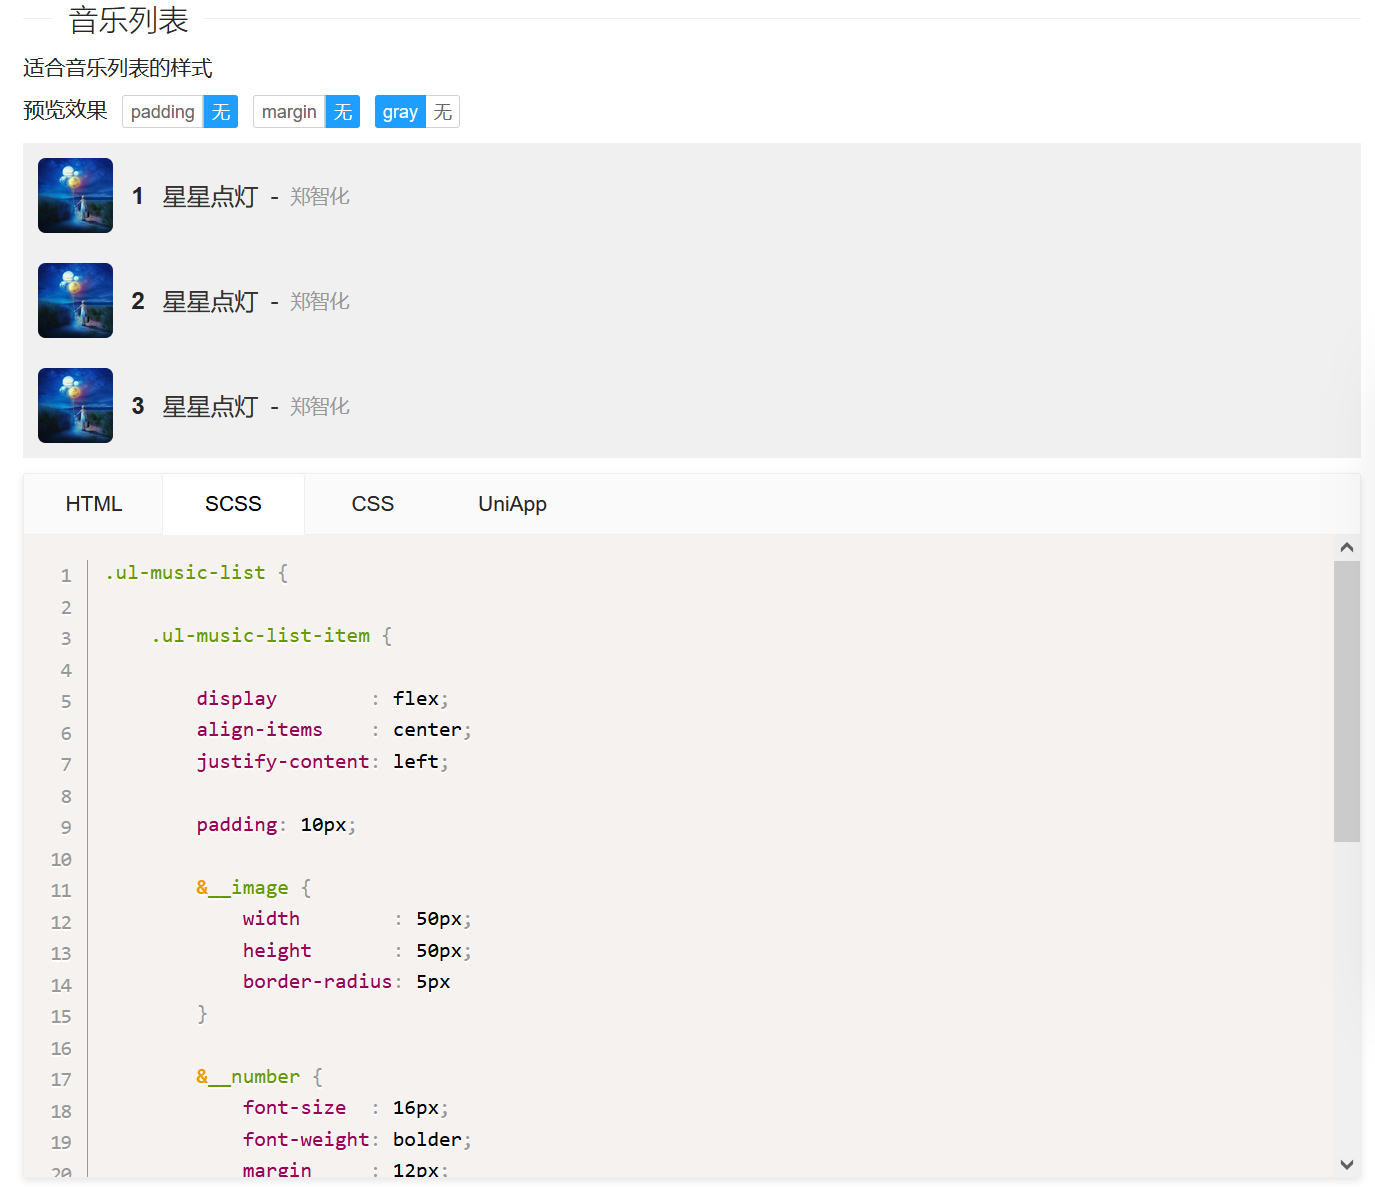Click the code panel scrollbar thumb
The width and height of the screenshot is (1375, 1198).
coord(1347,701)
